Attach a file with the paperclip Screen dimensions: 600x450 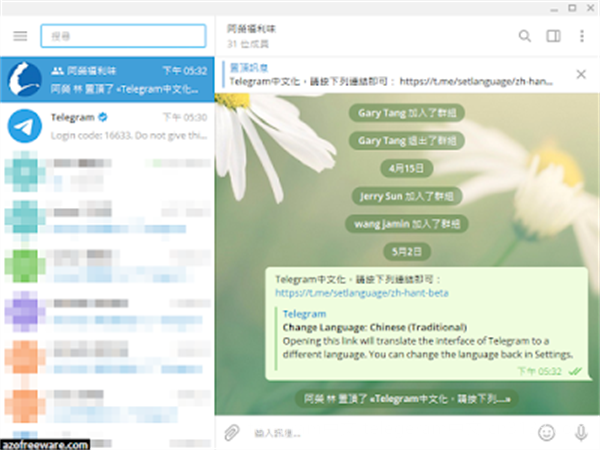(232, 432)
